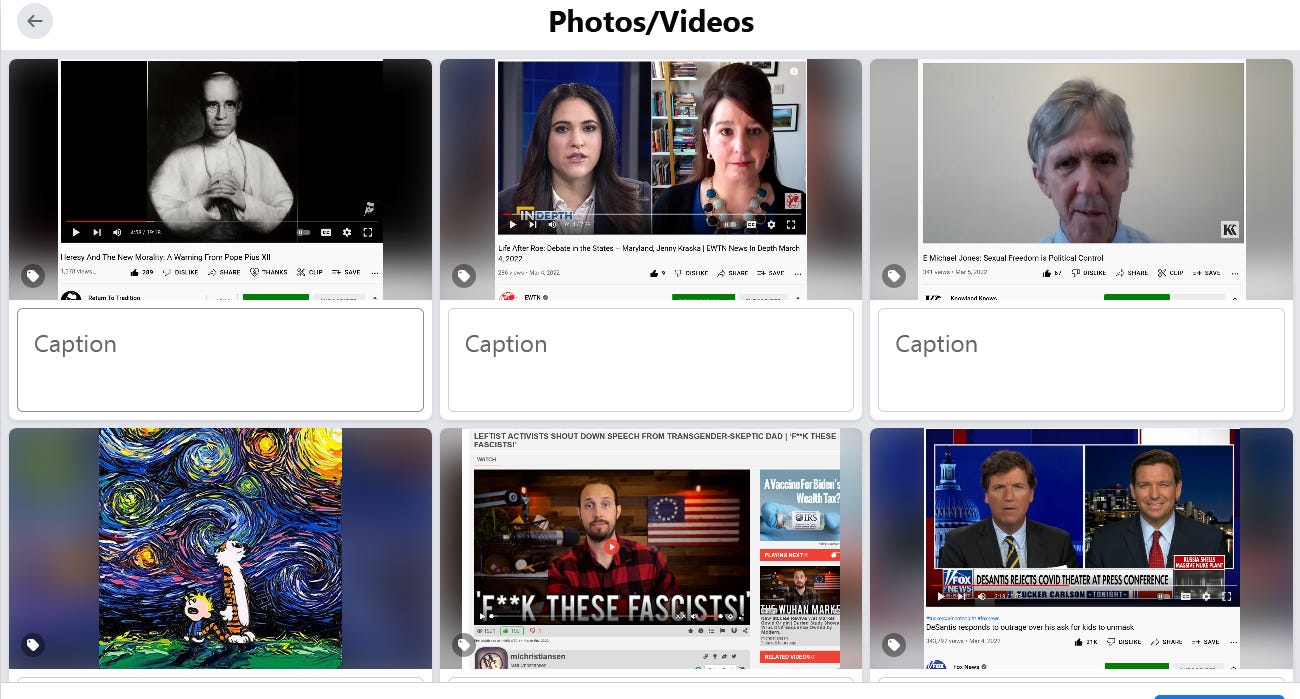Screen dimensions: 1300x699
Task: Open the Tucker Carlson DeSantis thumbnail
Action: [x=1081, y=548]
